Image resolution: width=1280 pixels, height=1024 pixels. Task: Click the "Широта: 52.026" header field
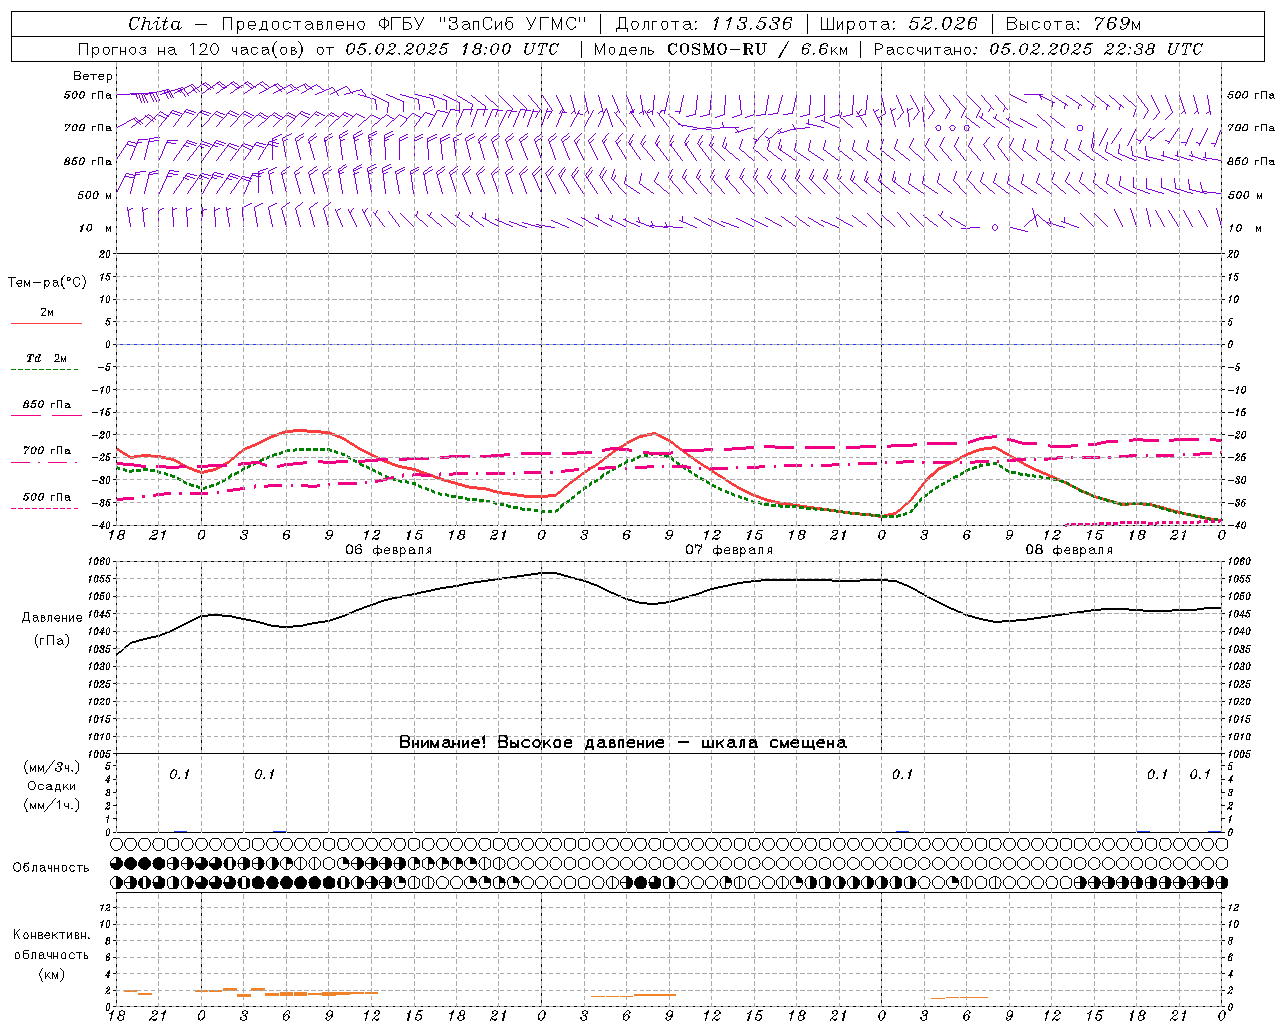pyautogui.click(x=898, y=24)
